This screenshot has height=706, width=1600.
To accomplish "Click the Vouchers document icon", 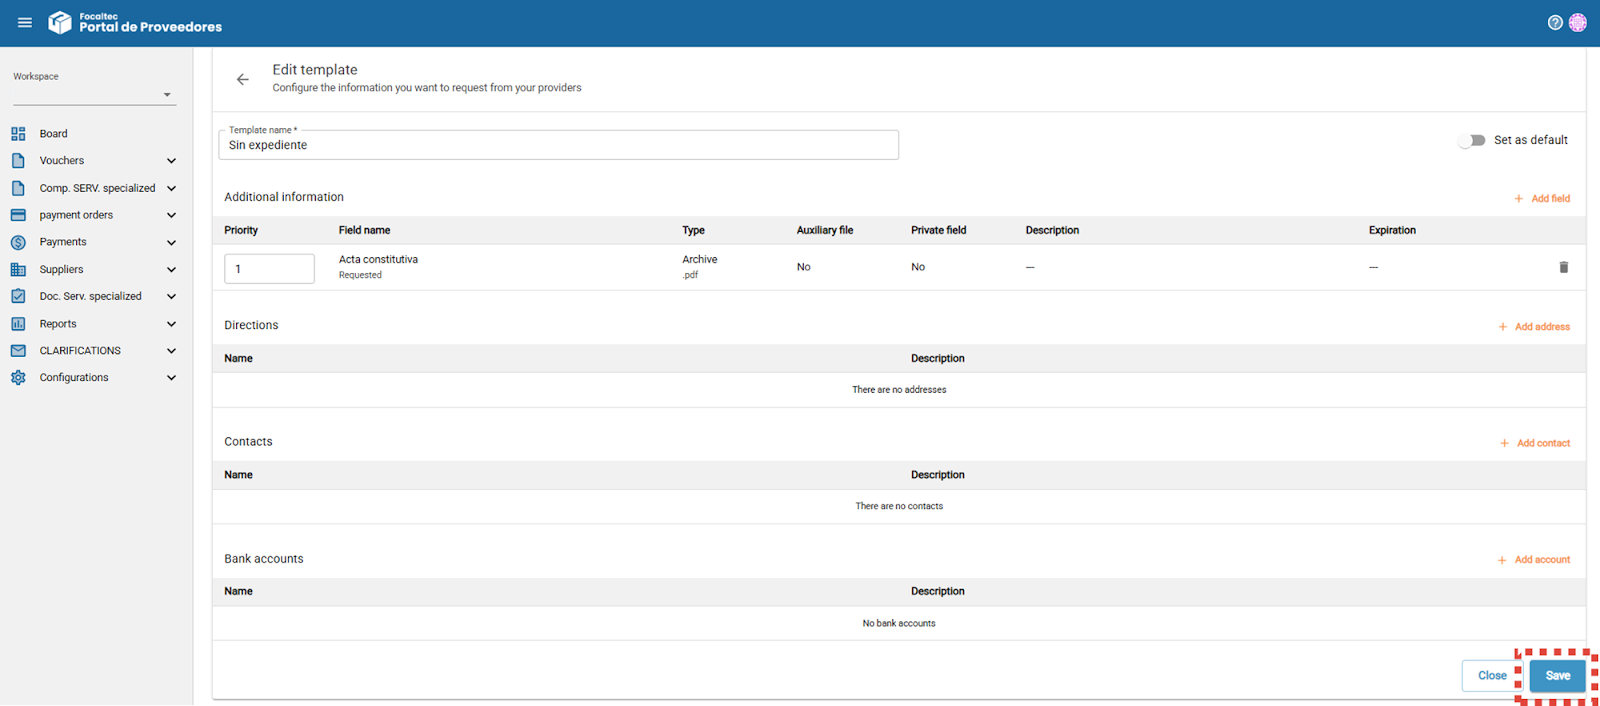I will click(18, 161).
